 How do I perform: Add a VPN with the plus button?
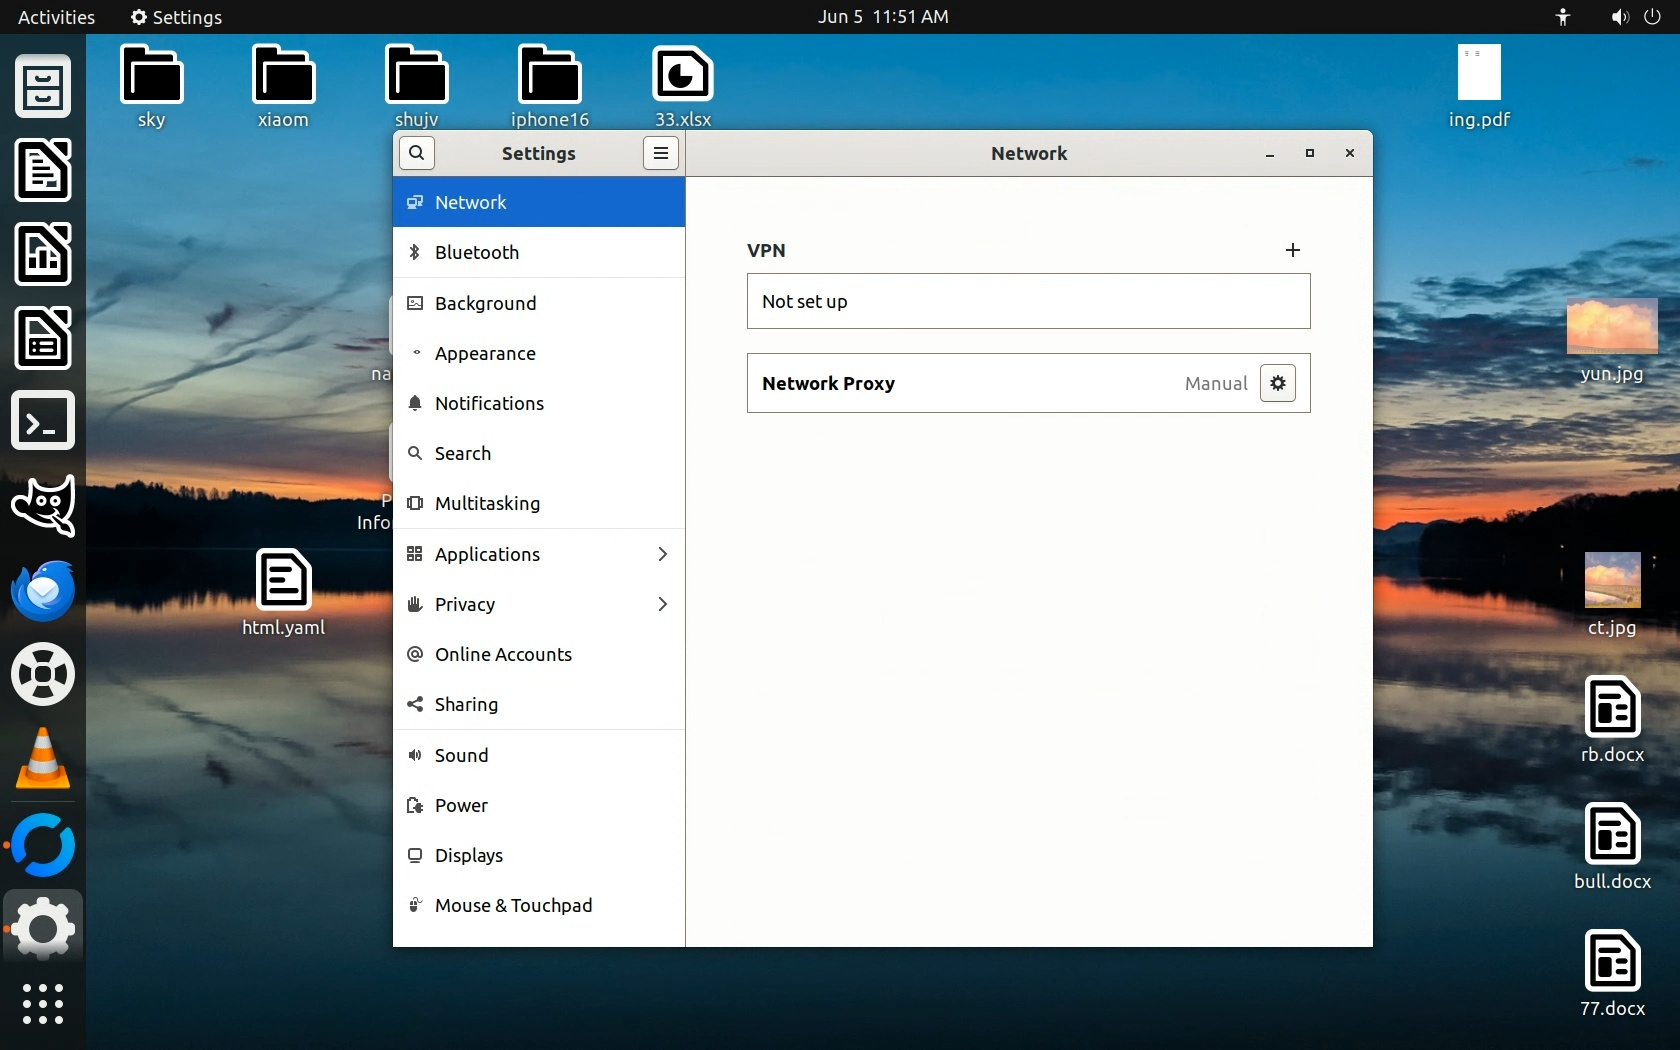pyautogui.click(x=1292, y=250)
